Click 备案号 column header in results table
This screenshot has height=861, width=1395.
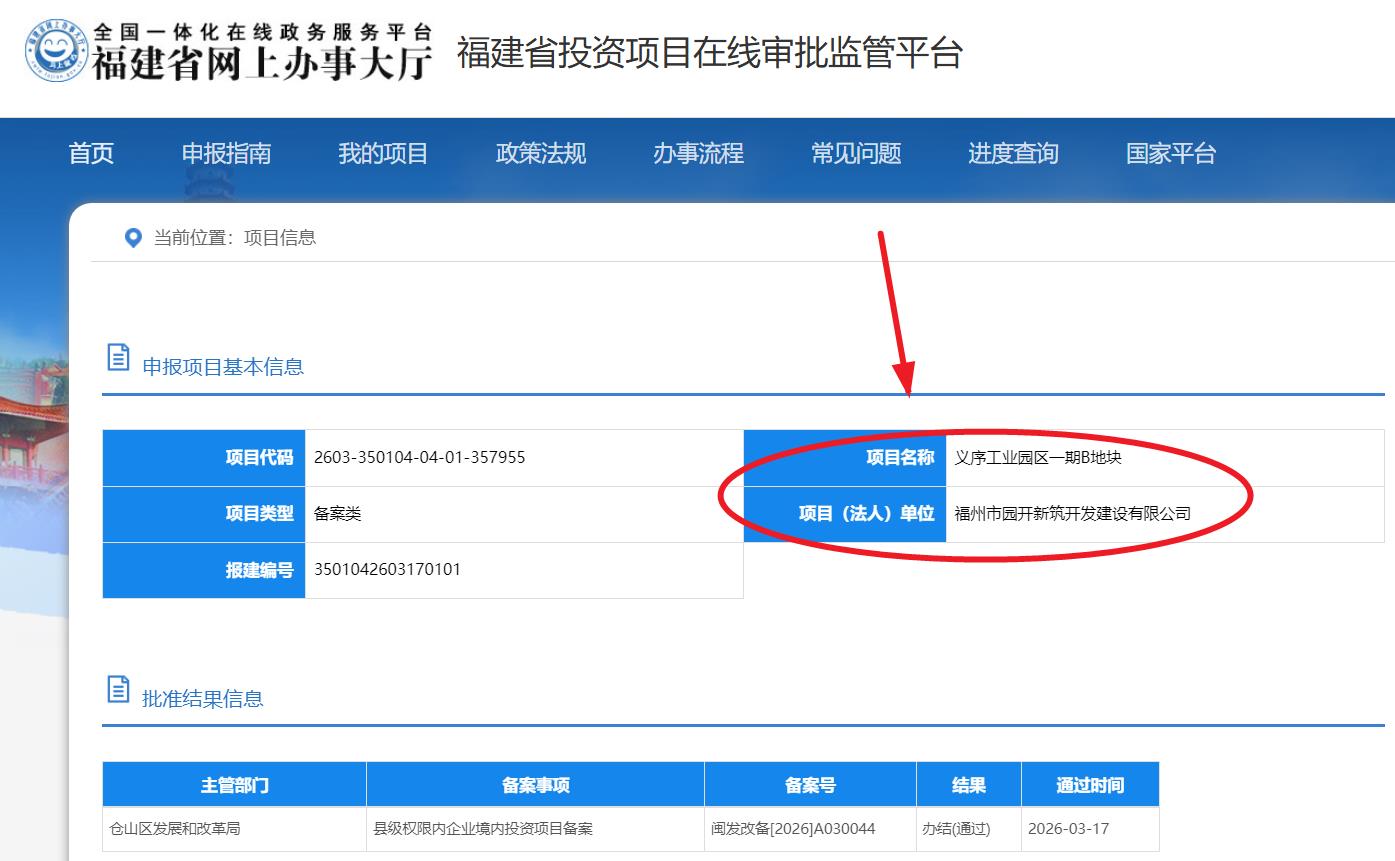(810, 785)
